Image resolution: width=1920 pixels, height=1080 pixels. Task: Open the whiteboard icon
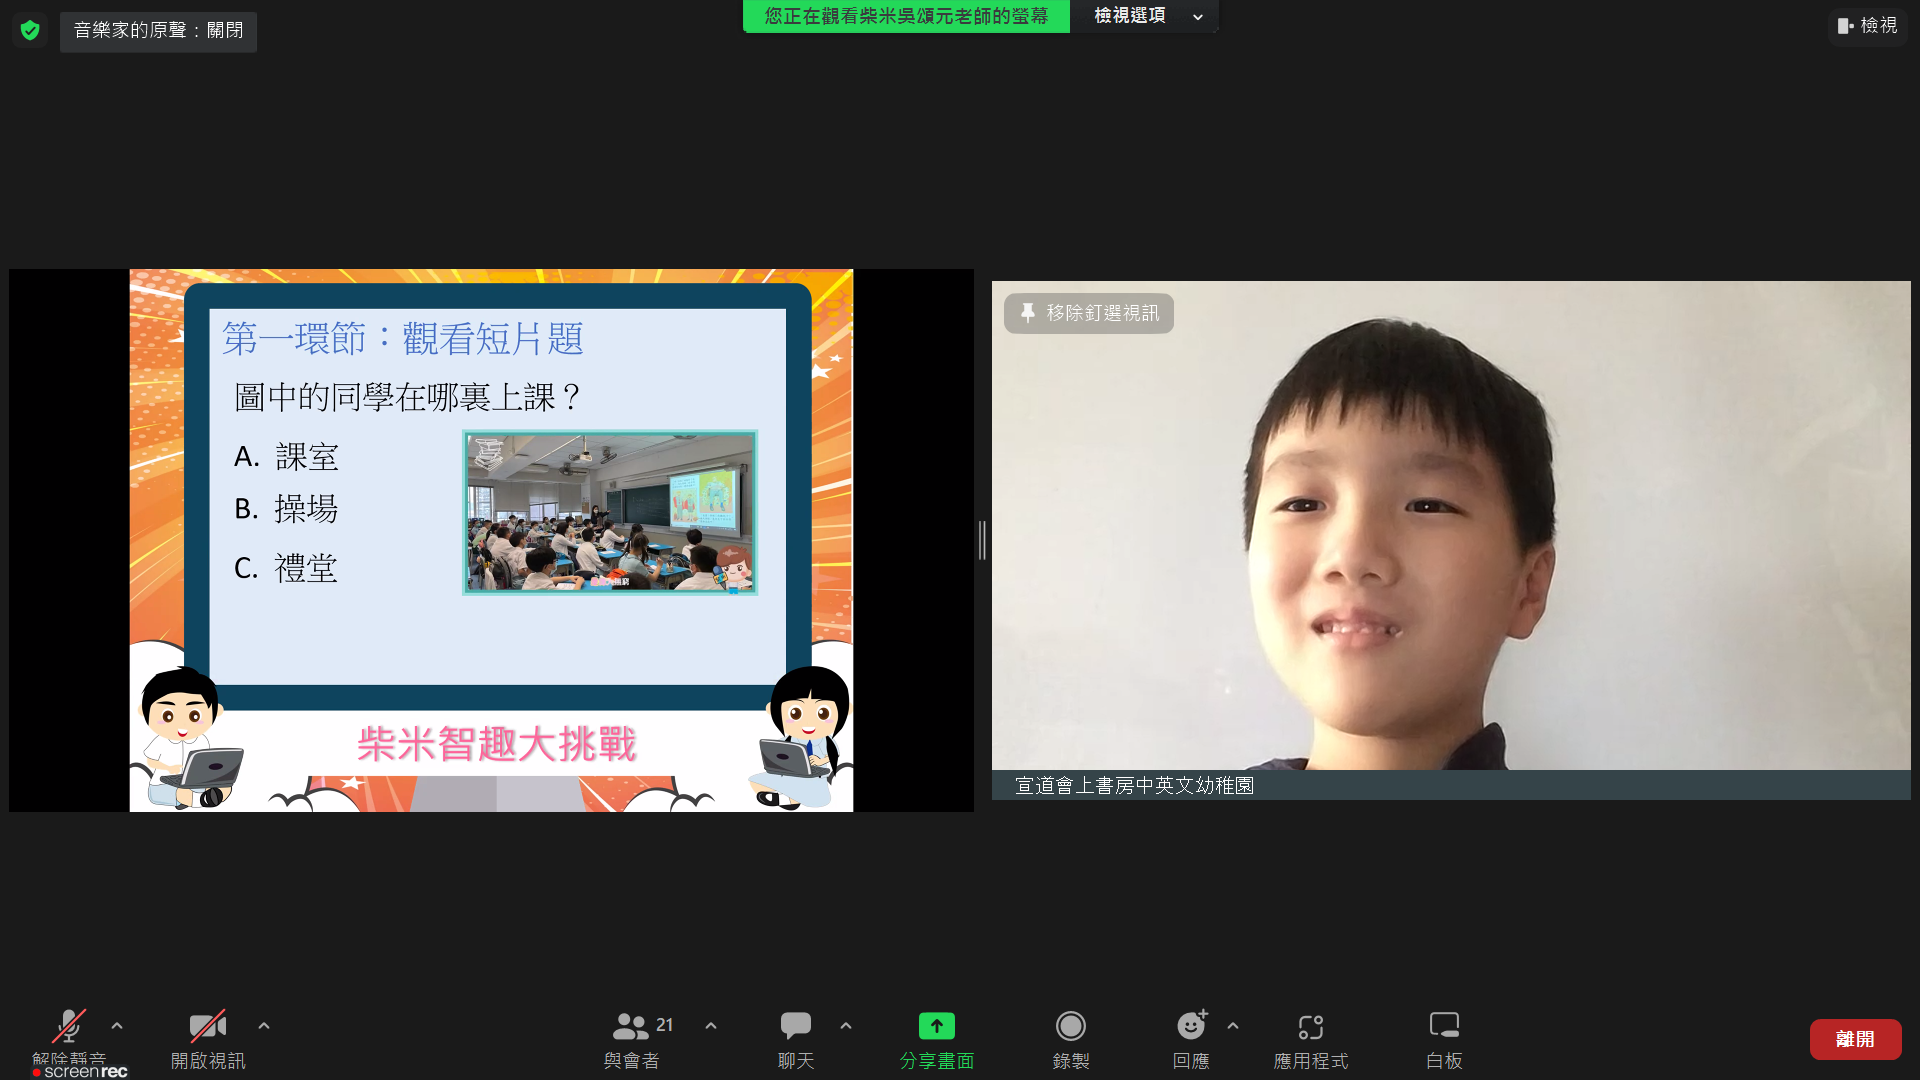1443,1027
